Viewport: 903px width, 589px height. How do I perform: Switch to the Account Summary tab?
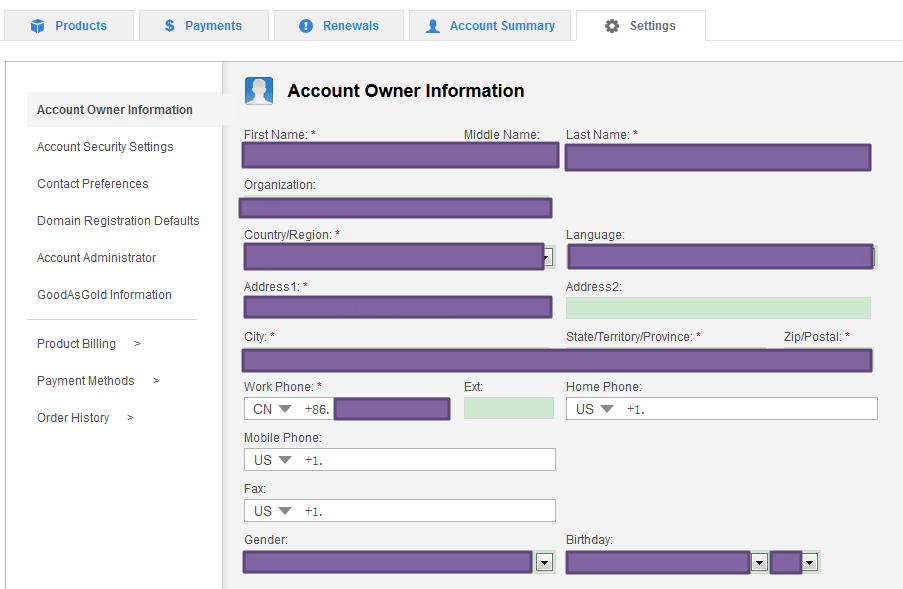point(490,26)
